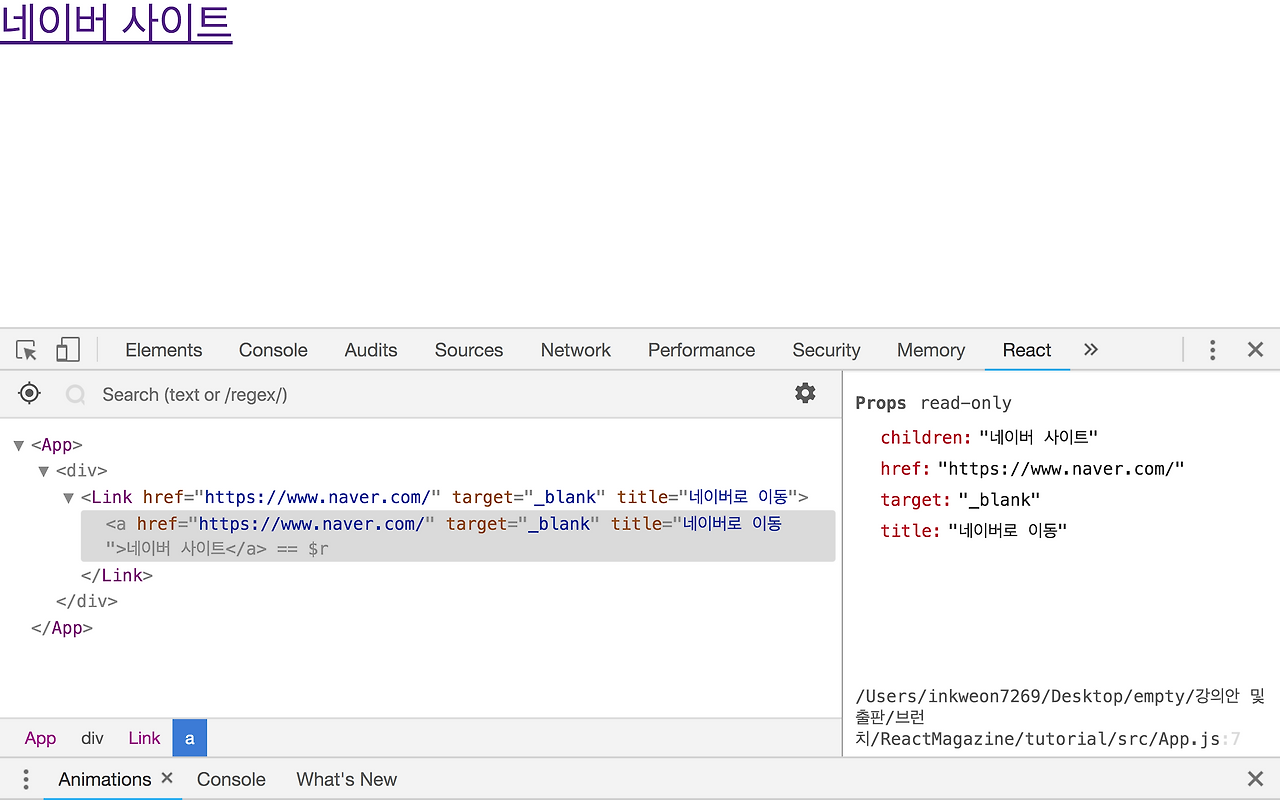
Task: Show more DevTools tabs chevron
Action: click(x=1091, y=349)
